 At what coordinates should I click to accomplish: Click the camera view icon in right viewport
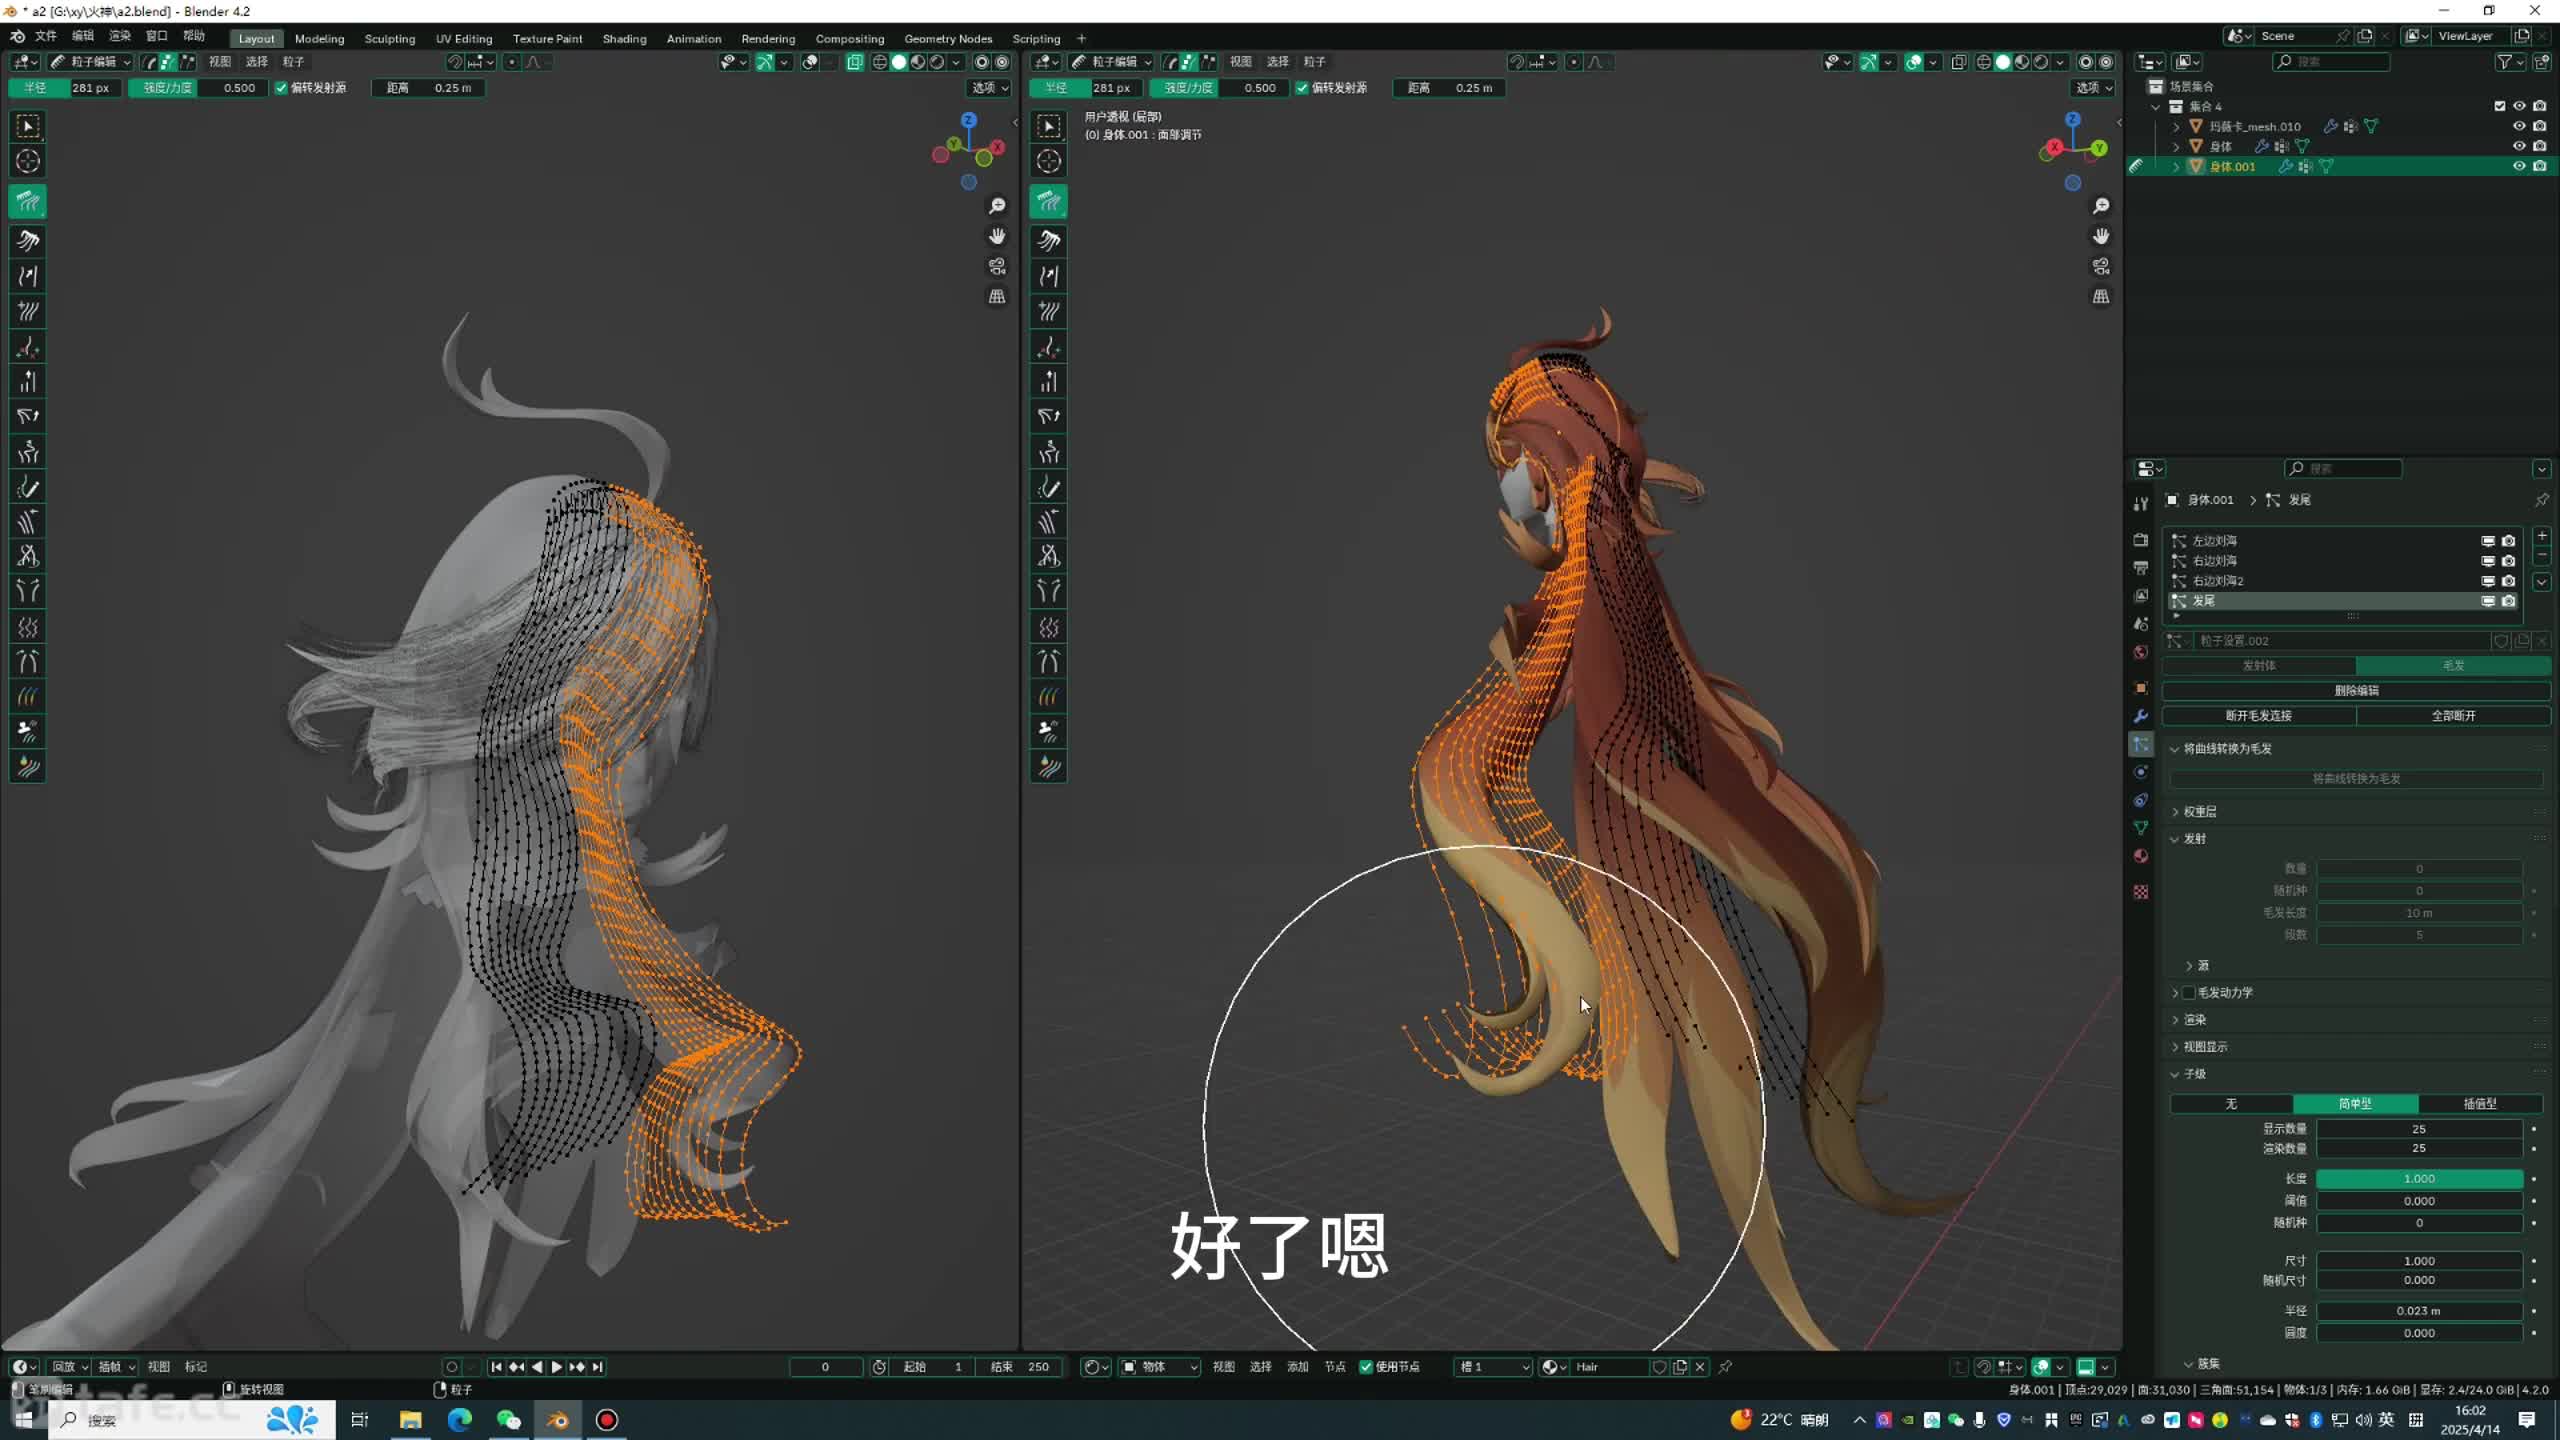(x=2101, y=267)
